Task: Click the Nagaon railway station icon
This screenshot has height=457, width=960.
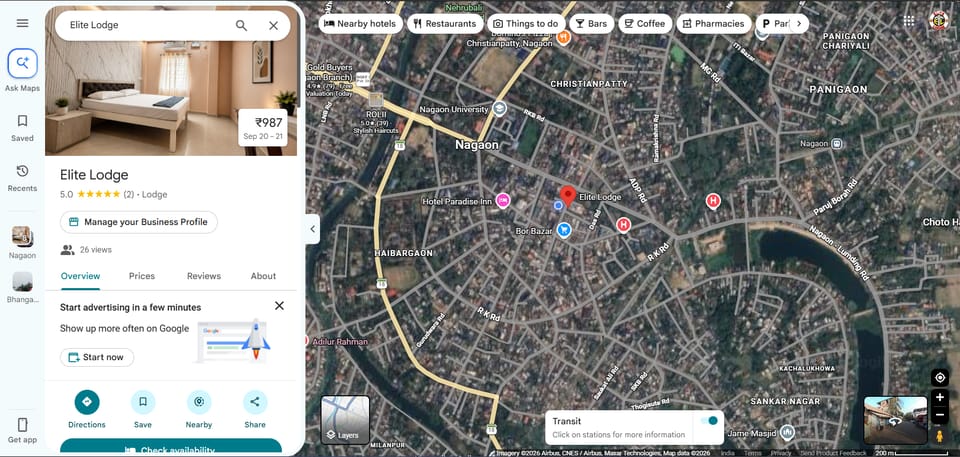Action: (x=836, y=144)
